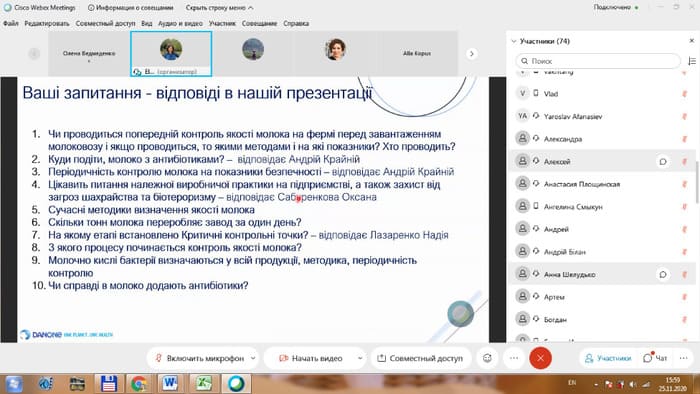Open chat bubble next to Алексей
This screenshot has width=700, height=394.
coord(663,162)
